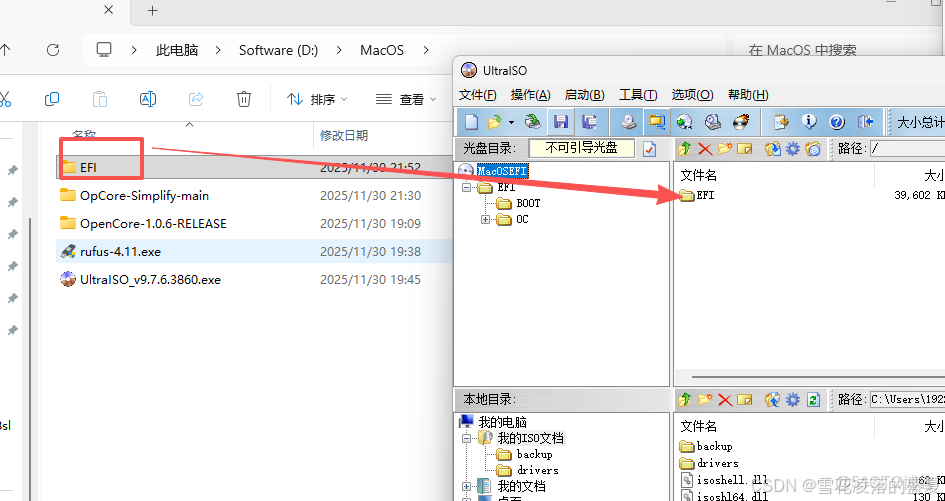Open the 文件(F) menu in UltraISO
The width and height of the screenshot is (945, 501).
tap(478, 95)
